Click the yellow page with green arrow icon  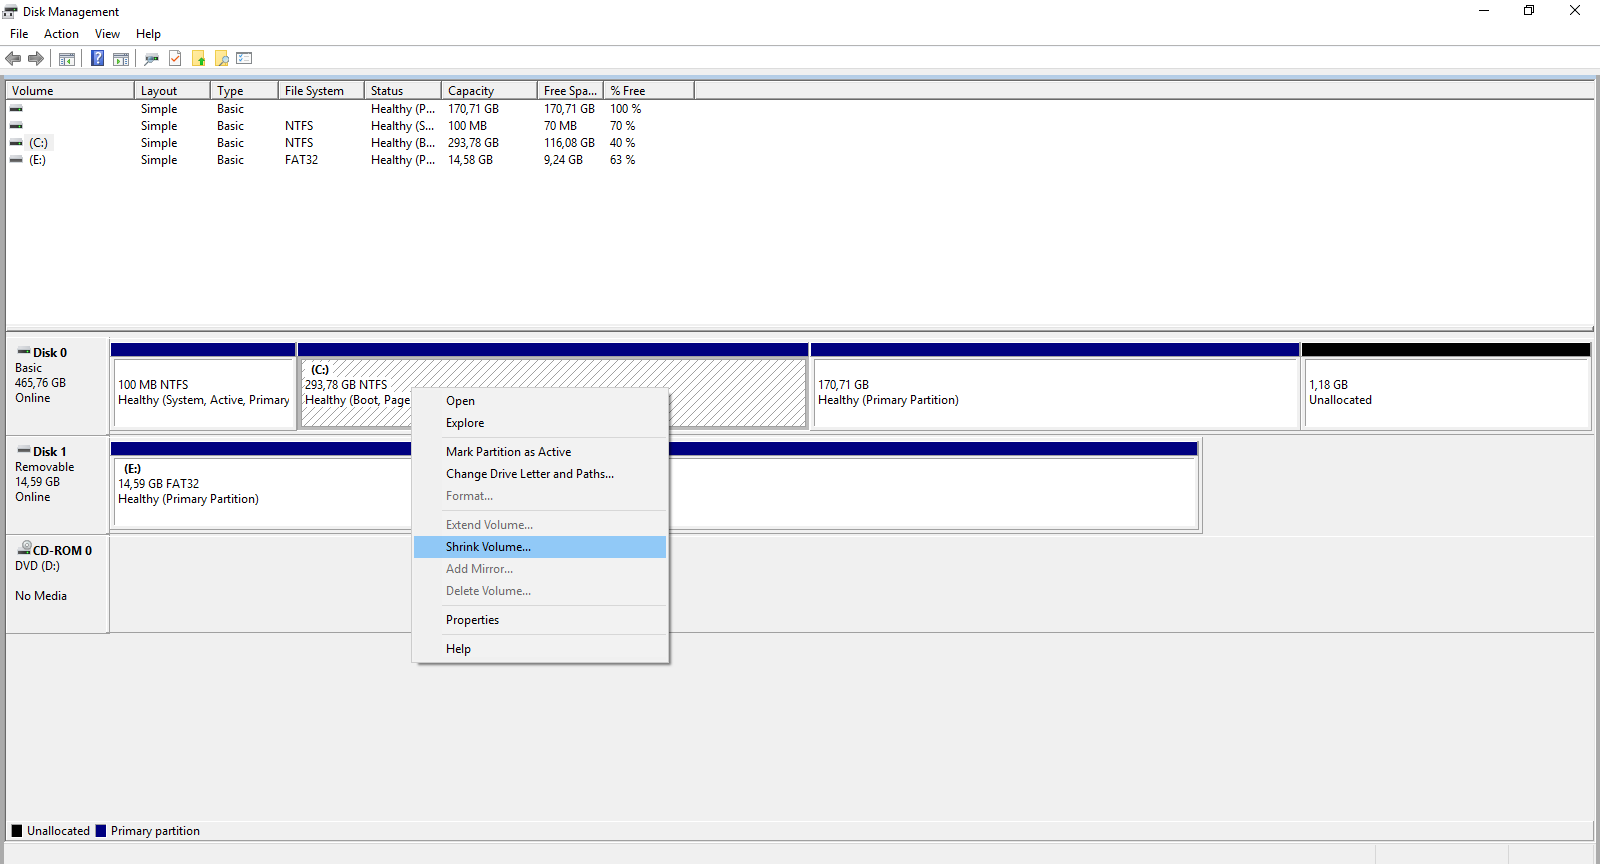pyautogui.click(x=199, y=59)
